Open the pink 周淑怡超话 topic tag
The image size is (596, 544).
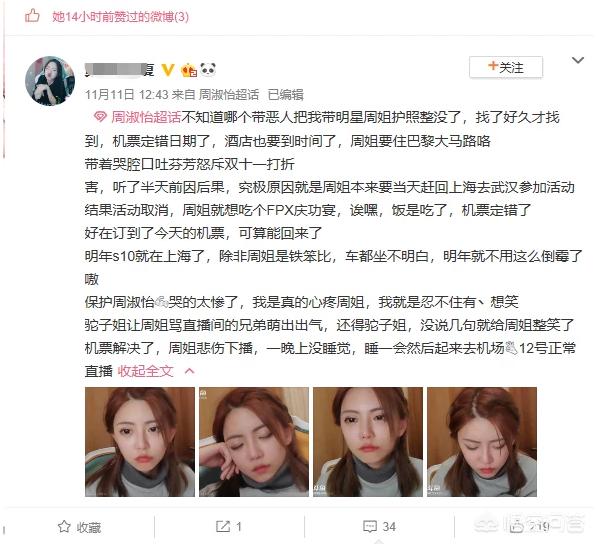pyautogui.click(x=146, y=117)
